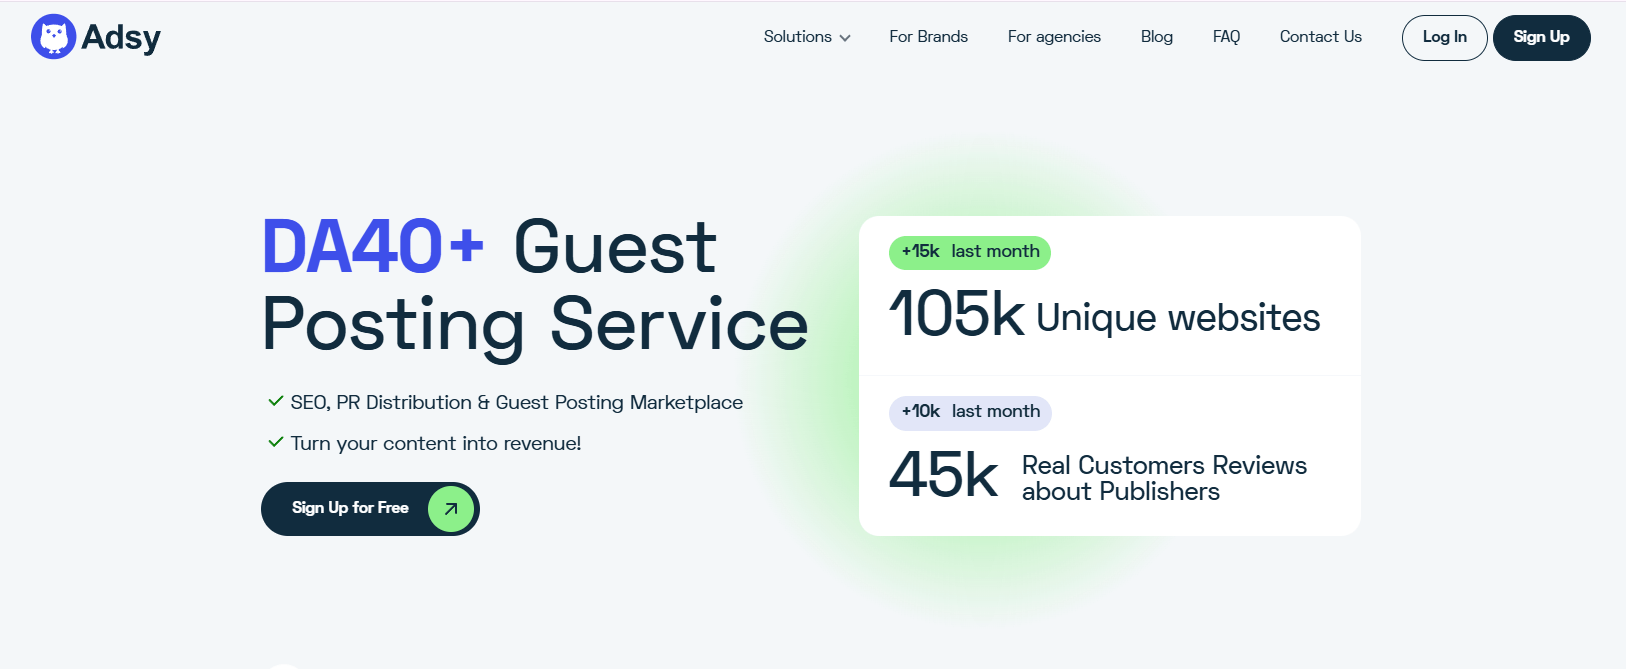Screen dimensions: 1626x669
Task: Open the FAQ page
Action: (x=1226, y=37)
